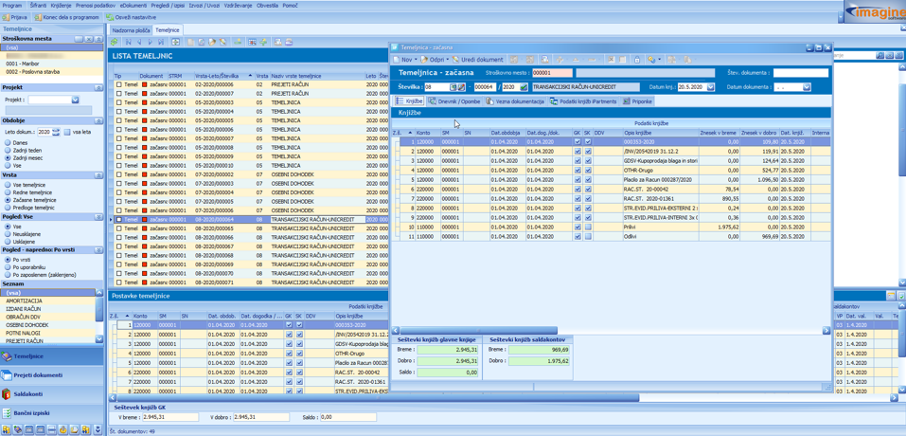Image resolution: width=906 pixels, height=436 pixels.
Task: Click Konec dela s programom exit button
Action: tap(67, 17)
